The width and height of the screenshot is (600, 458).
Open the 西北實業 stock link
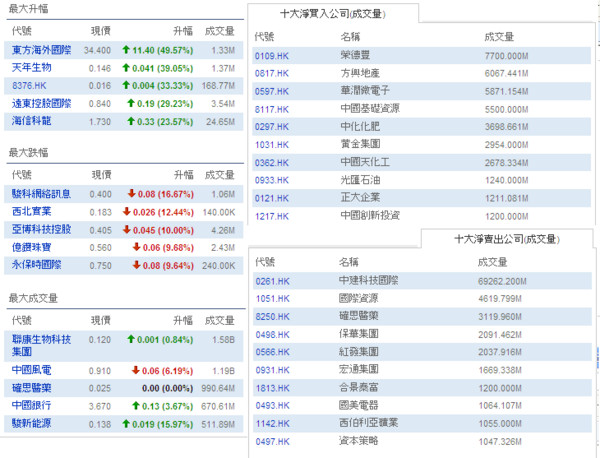point(31,212)
